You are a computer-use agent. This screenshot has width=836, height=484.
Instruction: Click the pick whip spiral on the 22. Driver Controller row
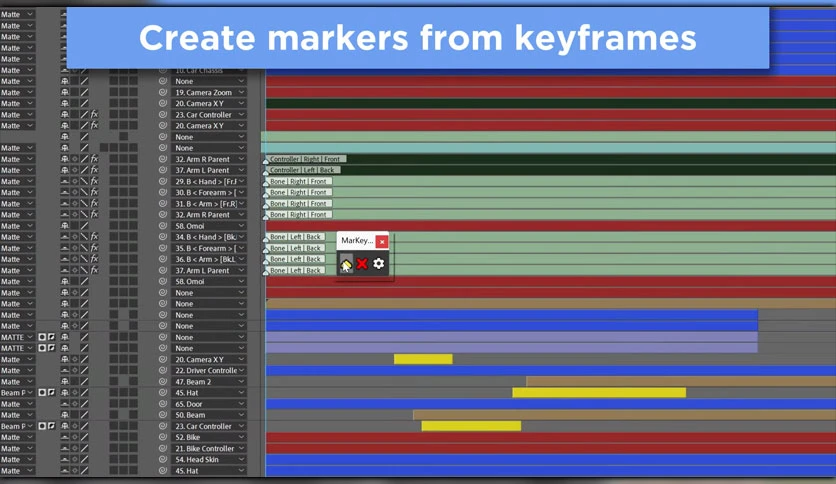coord(163,370)
